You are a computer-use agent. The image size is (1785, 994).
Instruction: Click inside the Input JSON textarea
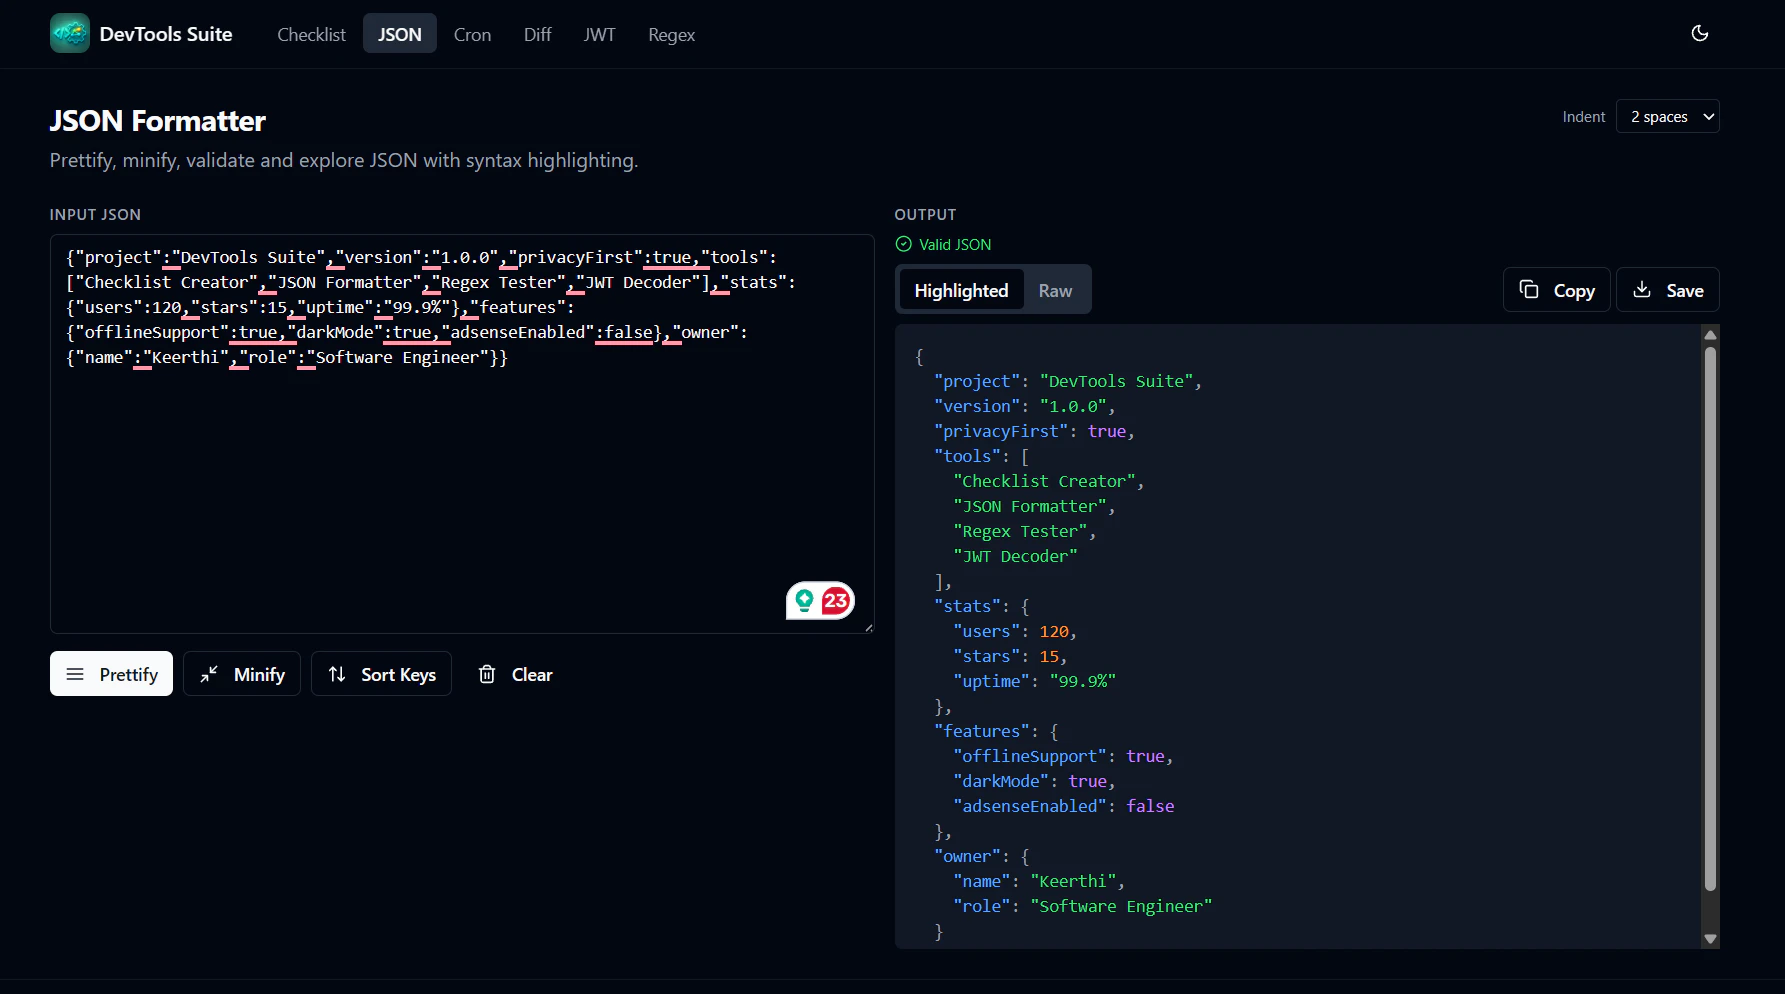(462, 434)
